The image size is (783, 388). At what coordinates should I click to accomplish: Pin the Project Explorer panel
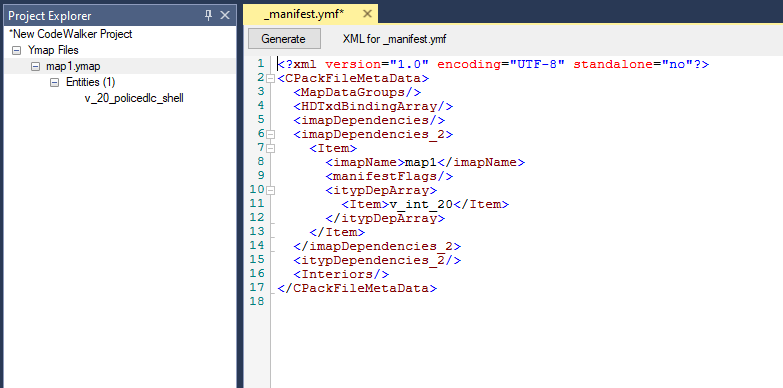[209, 15]
